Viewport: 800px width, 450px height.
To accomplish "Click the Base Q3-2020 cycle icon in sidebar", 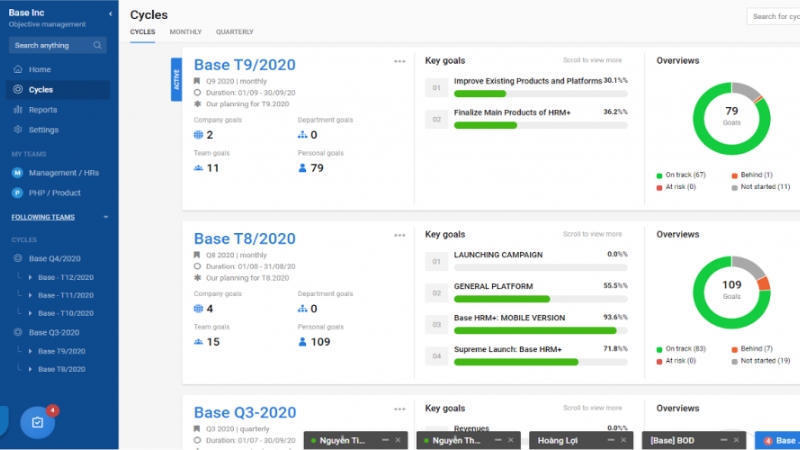I will tap(18, 332).
